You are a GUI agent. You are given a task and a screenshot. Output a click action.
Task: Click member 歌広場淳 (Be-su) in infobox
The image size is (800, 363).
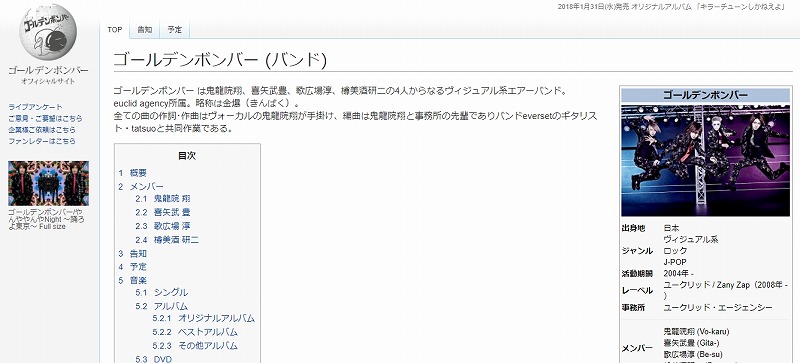(x=693, y=354)
